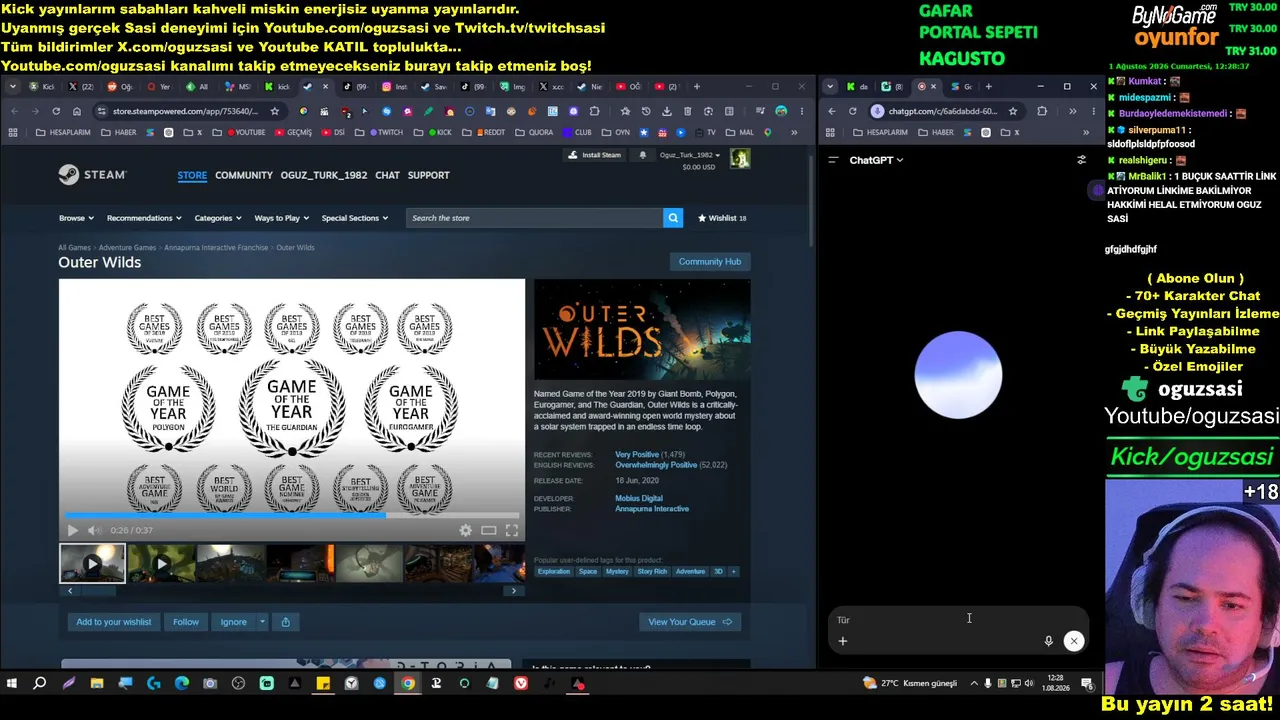Viewport: 1280px width, 720px height.
Task: Open Steam CHAT
Action: tap(387, 175)
